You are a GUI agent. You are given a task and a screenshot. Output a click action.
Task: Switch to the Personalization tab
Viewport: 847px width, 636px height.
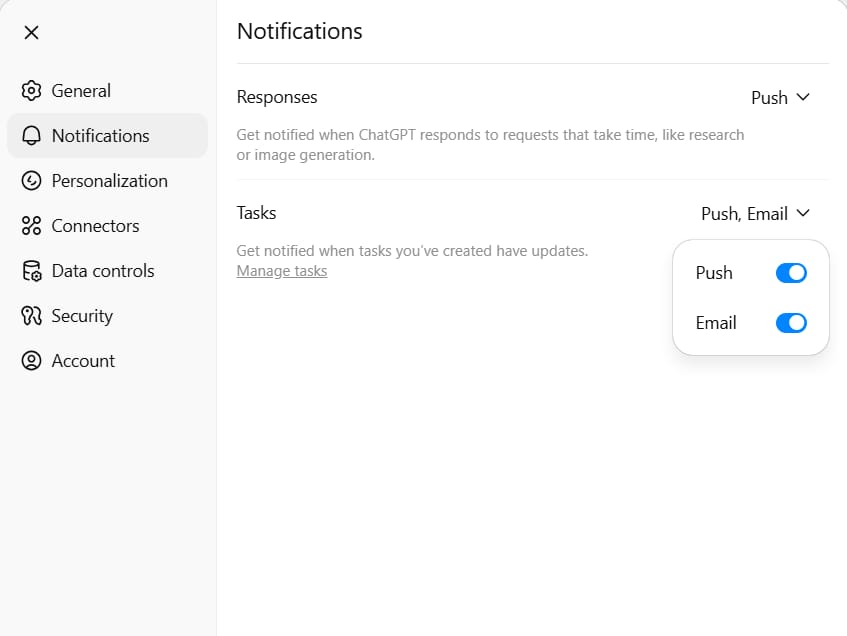(x=107, y=180)
